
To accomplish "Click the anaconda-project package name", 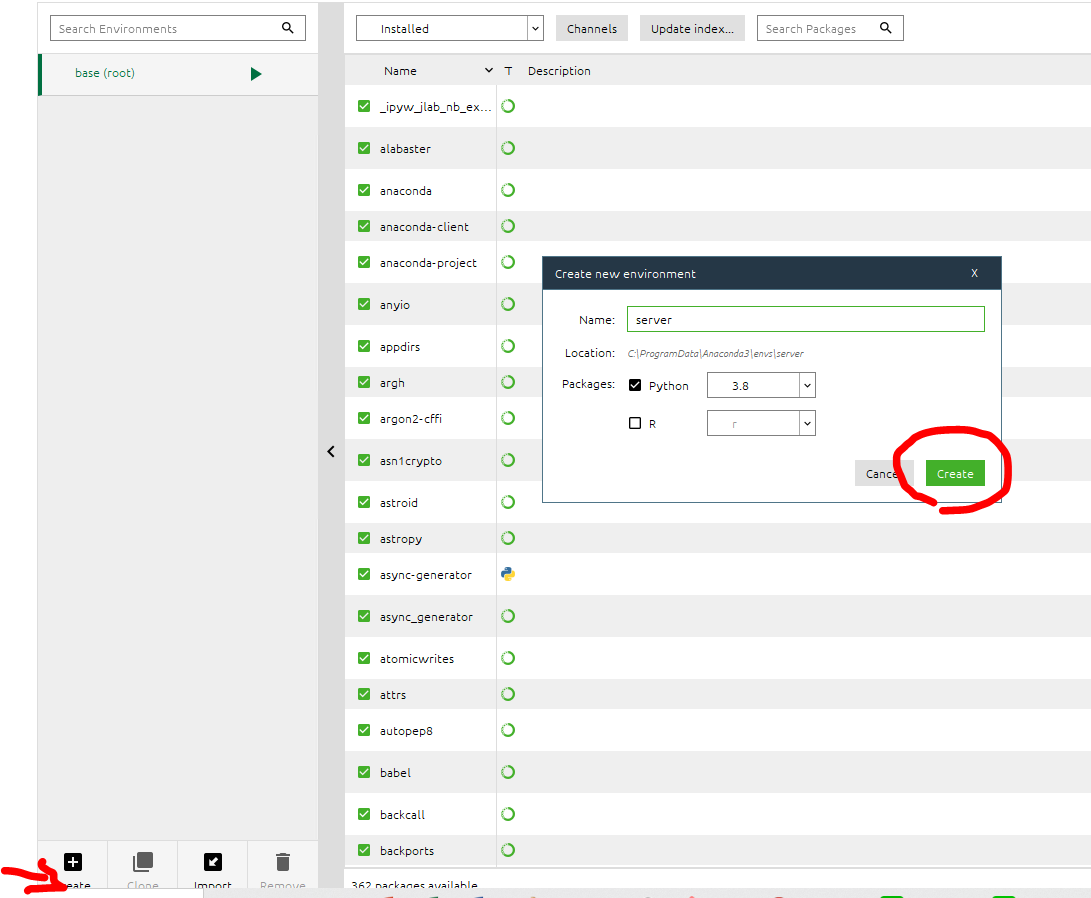I will pyautogui.click(x=428, y=263).
